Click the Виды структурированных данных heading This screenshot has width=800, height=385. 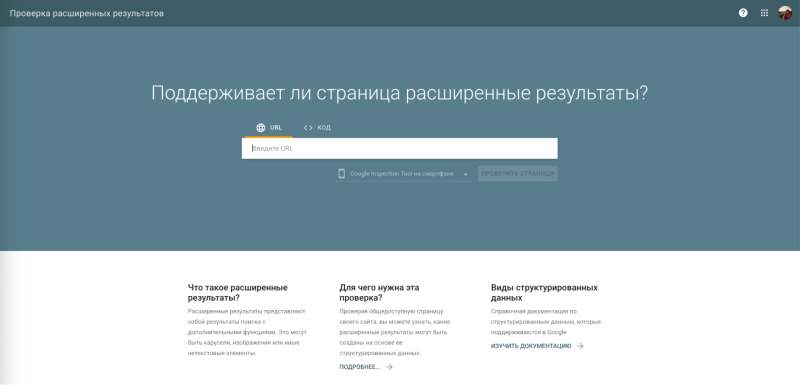click(544, 292)
